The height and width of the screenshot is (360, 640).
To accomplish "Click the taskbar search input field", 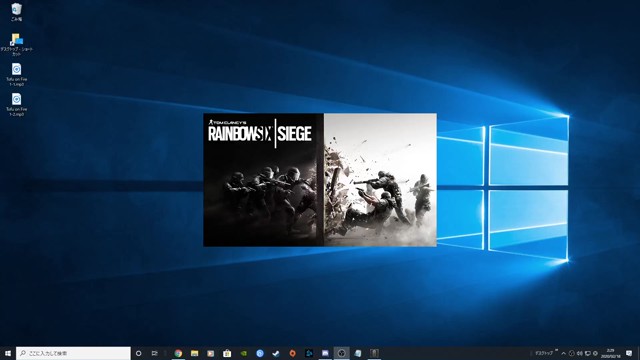I will [73, 353].
